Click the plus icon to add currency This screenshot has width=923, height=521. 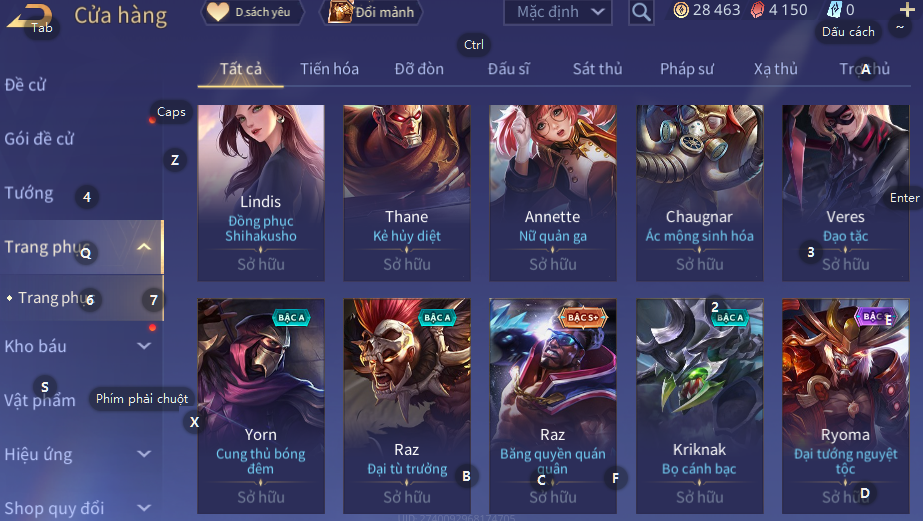point(907,9)
